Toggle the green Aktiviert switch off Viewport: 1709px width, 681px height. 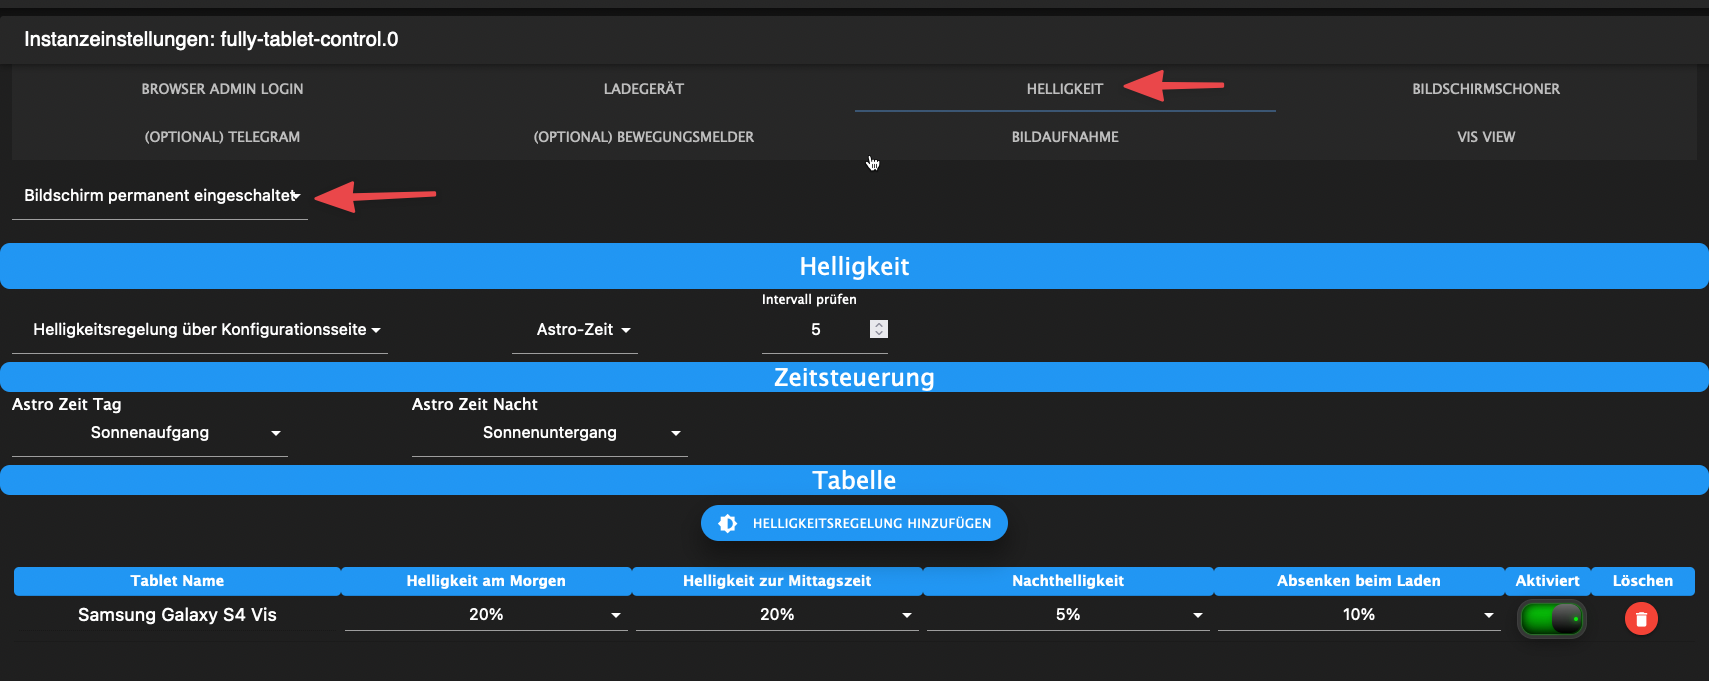point(1551,619)
